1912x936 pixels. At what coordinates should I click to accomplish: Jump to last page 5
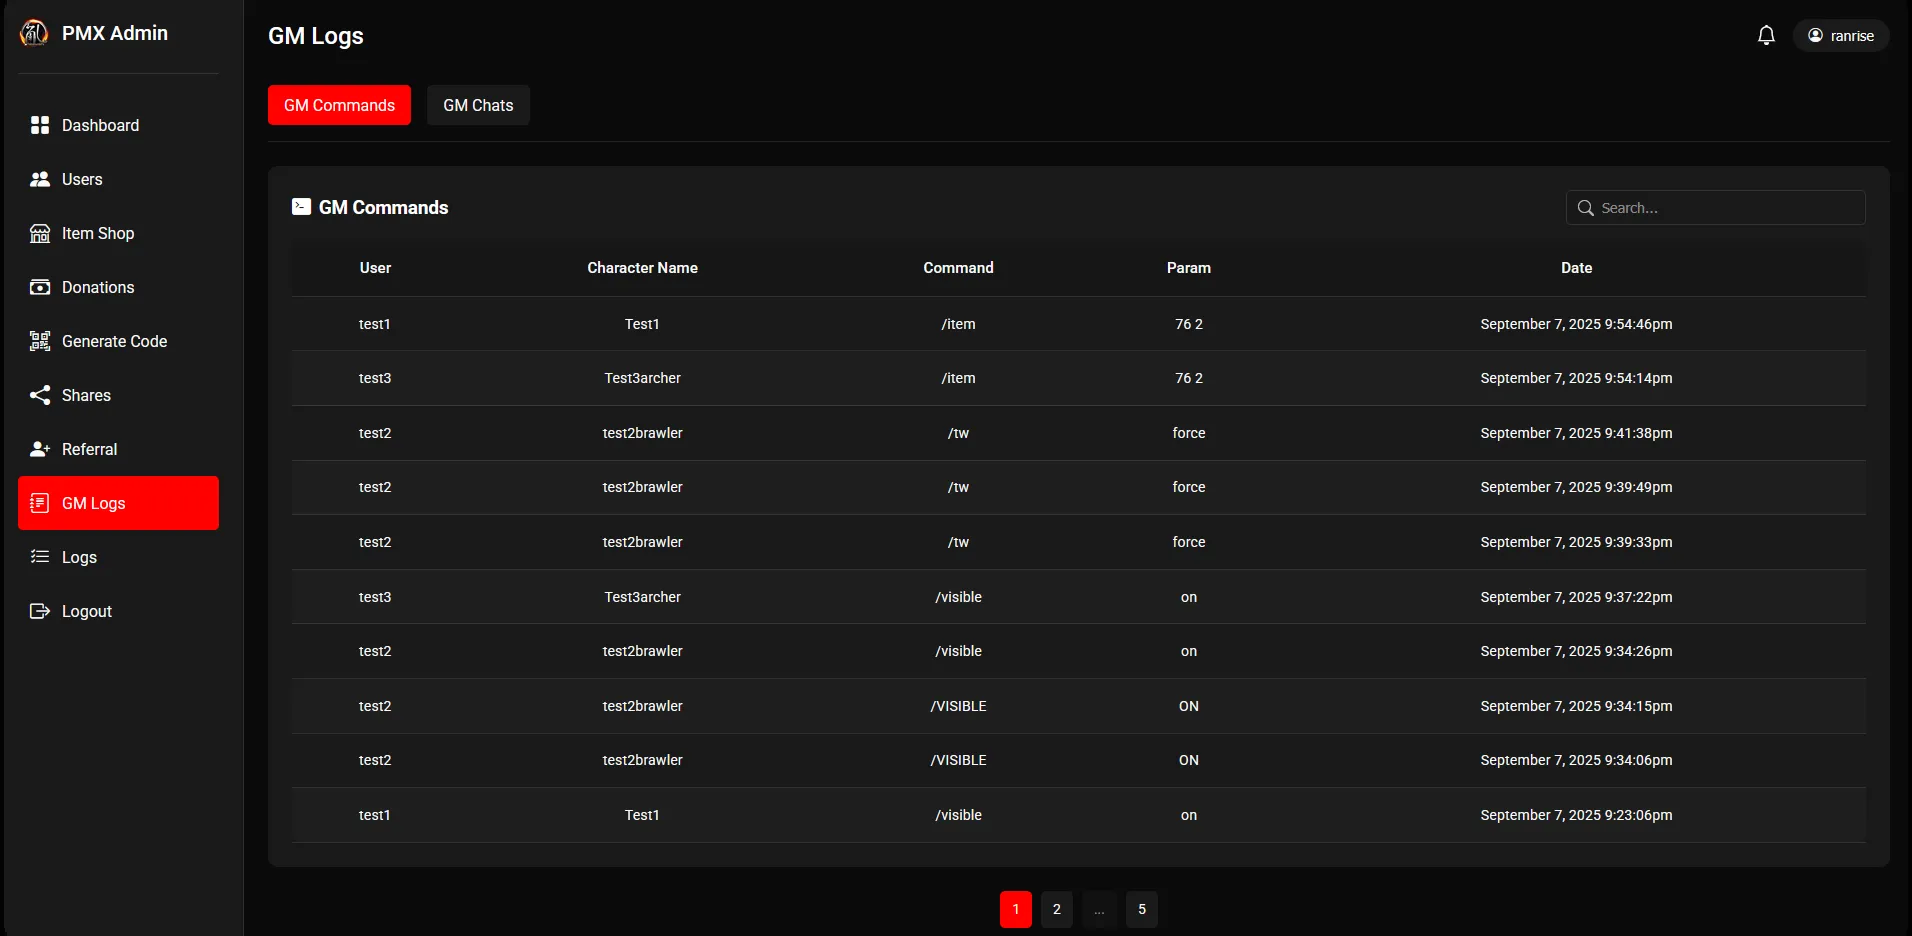(x=1141, y=909)
